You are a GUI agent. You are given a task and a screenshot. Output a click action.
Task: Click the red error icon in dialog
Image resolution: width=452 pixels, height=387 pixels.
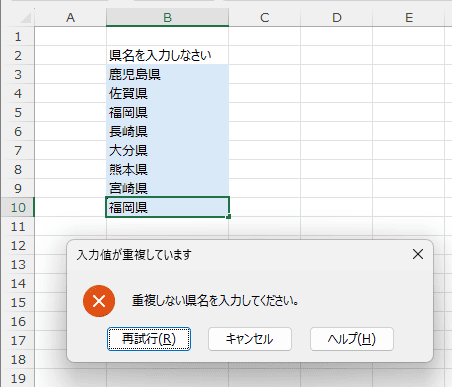[99, 301]
